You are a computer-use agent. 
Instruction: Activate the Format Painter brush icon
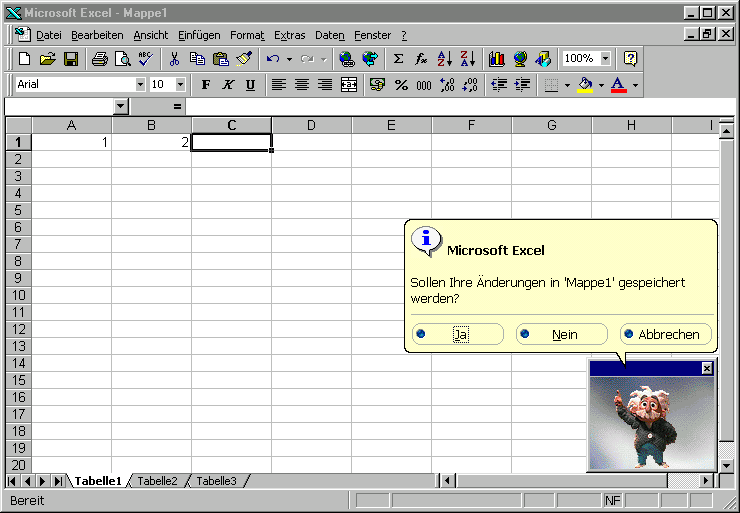click(x=244, y=59)
